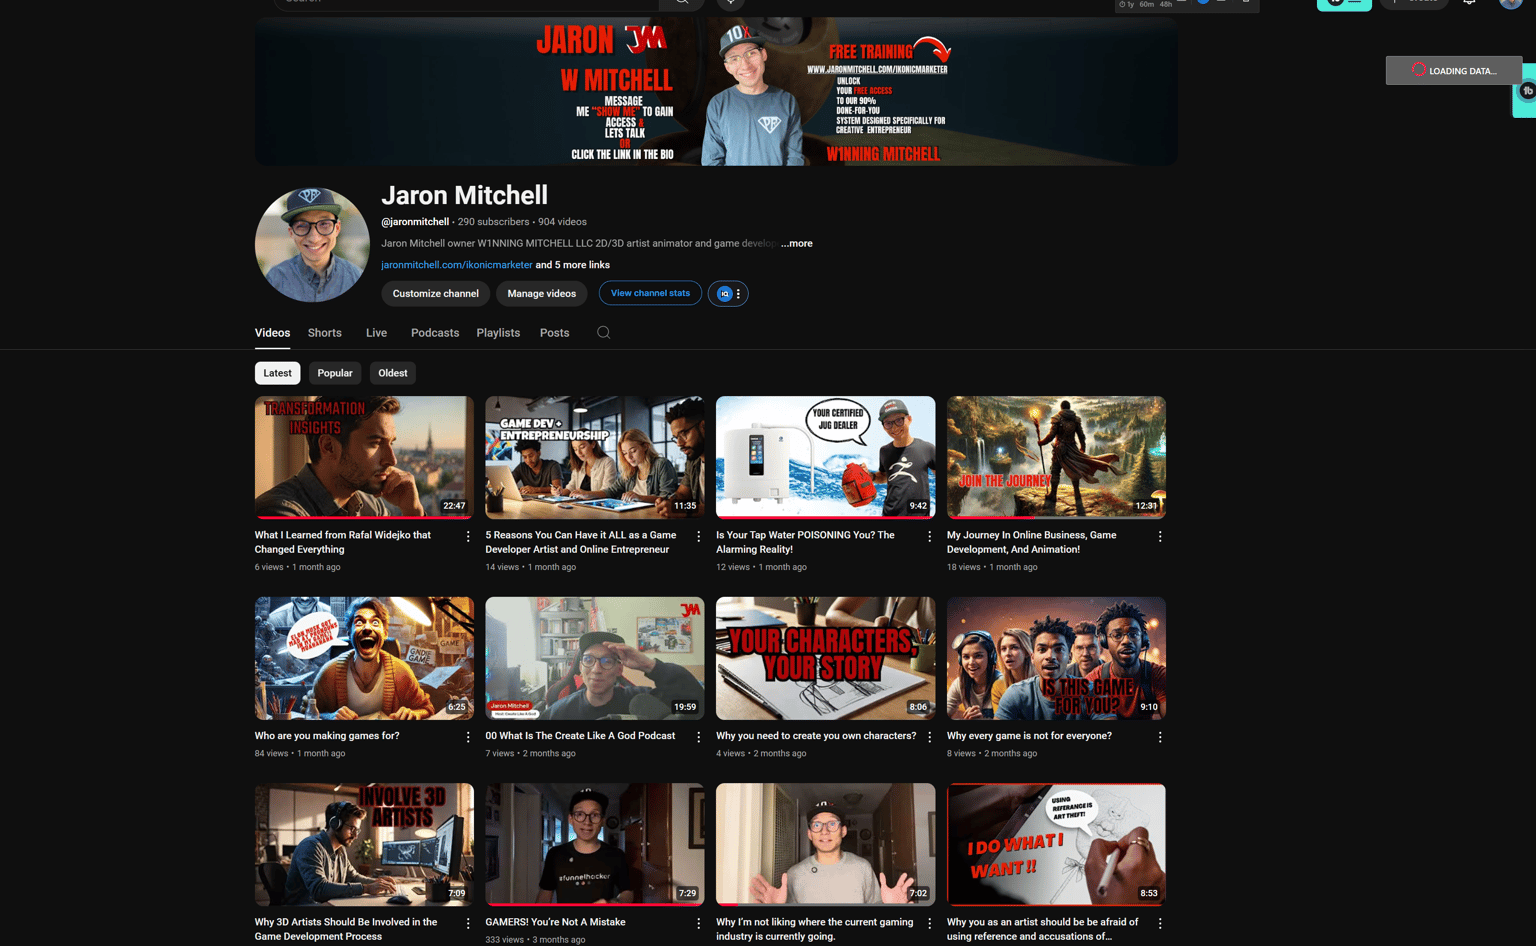Open the Posts tab
This screenshot has width=1536, height=946.
(555, 333)
